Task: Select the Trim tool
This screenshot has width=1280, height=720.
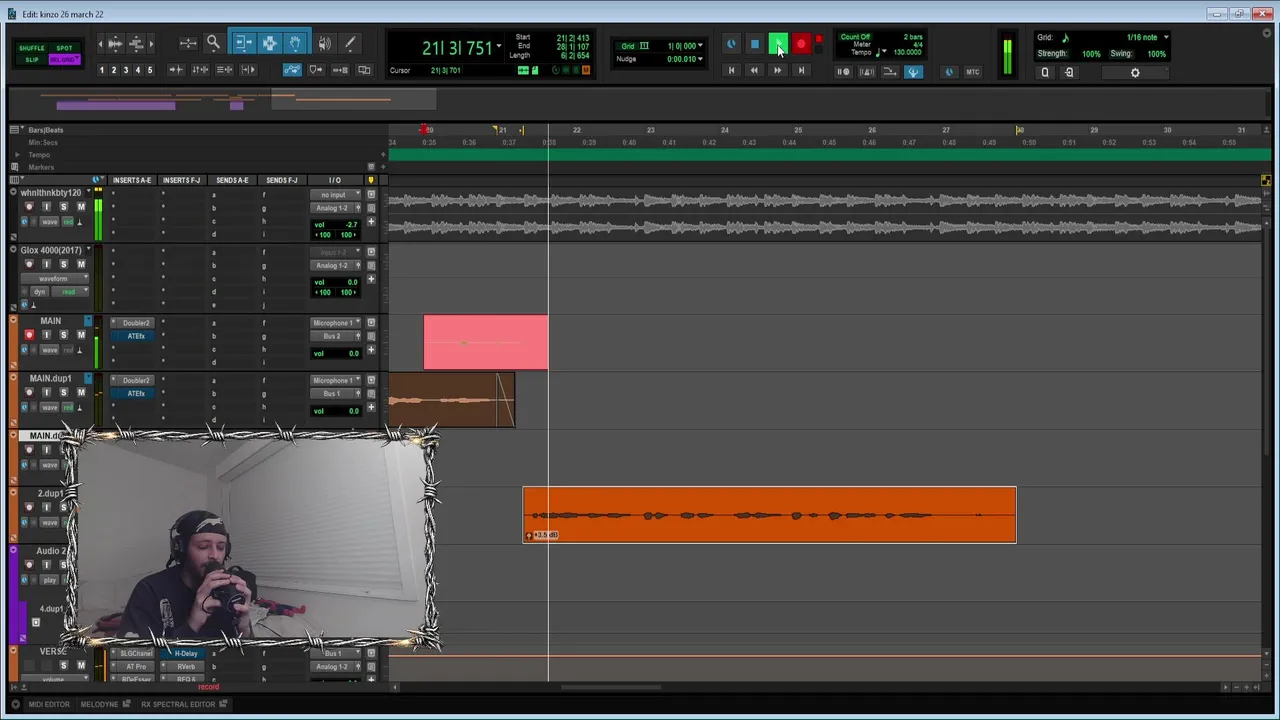Action: click(243, 43)
